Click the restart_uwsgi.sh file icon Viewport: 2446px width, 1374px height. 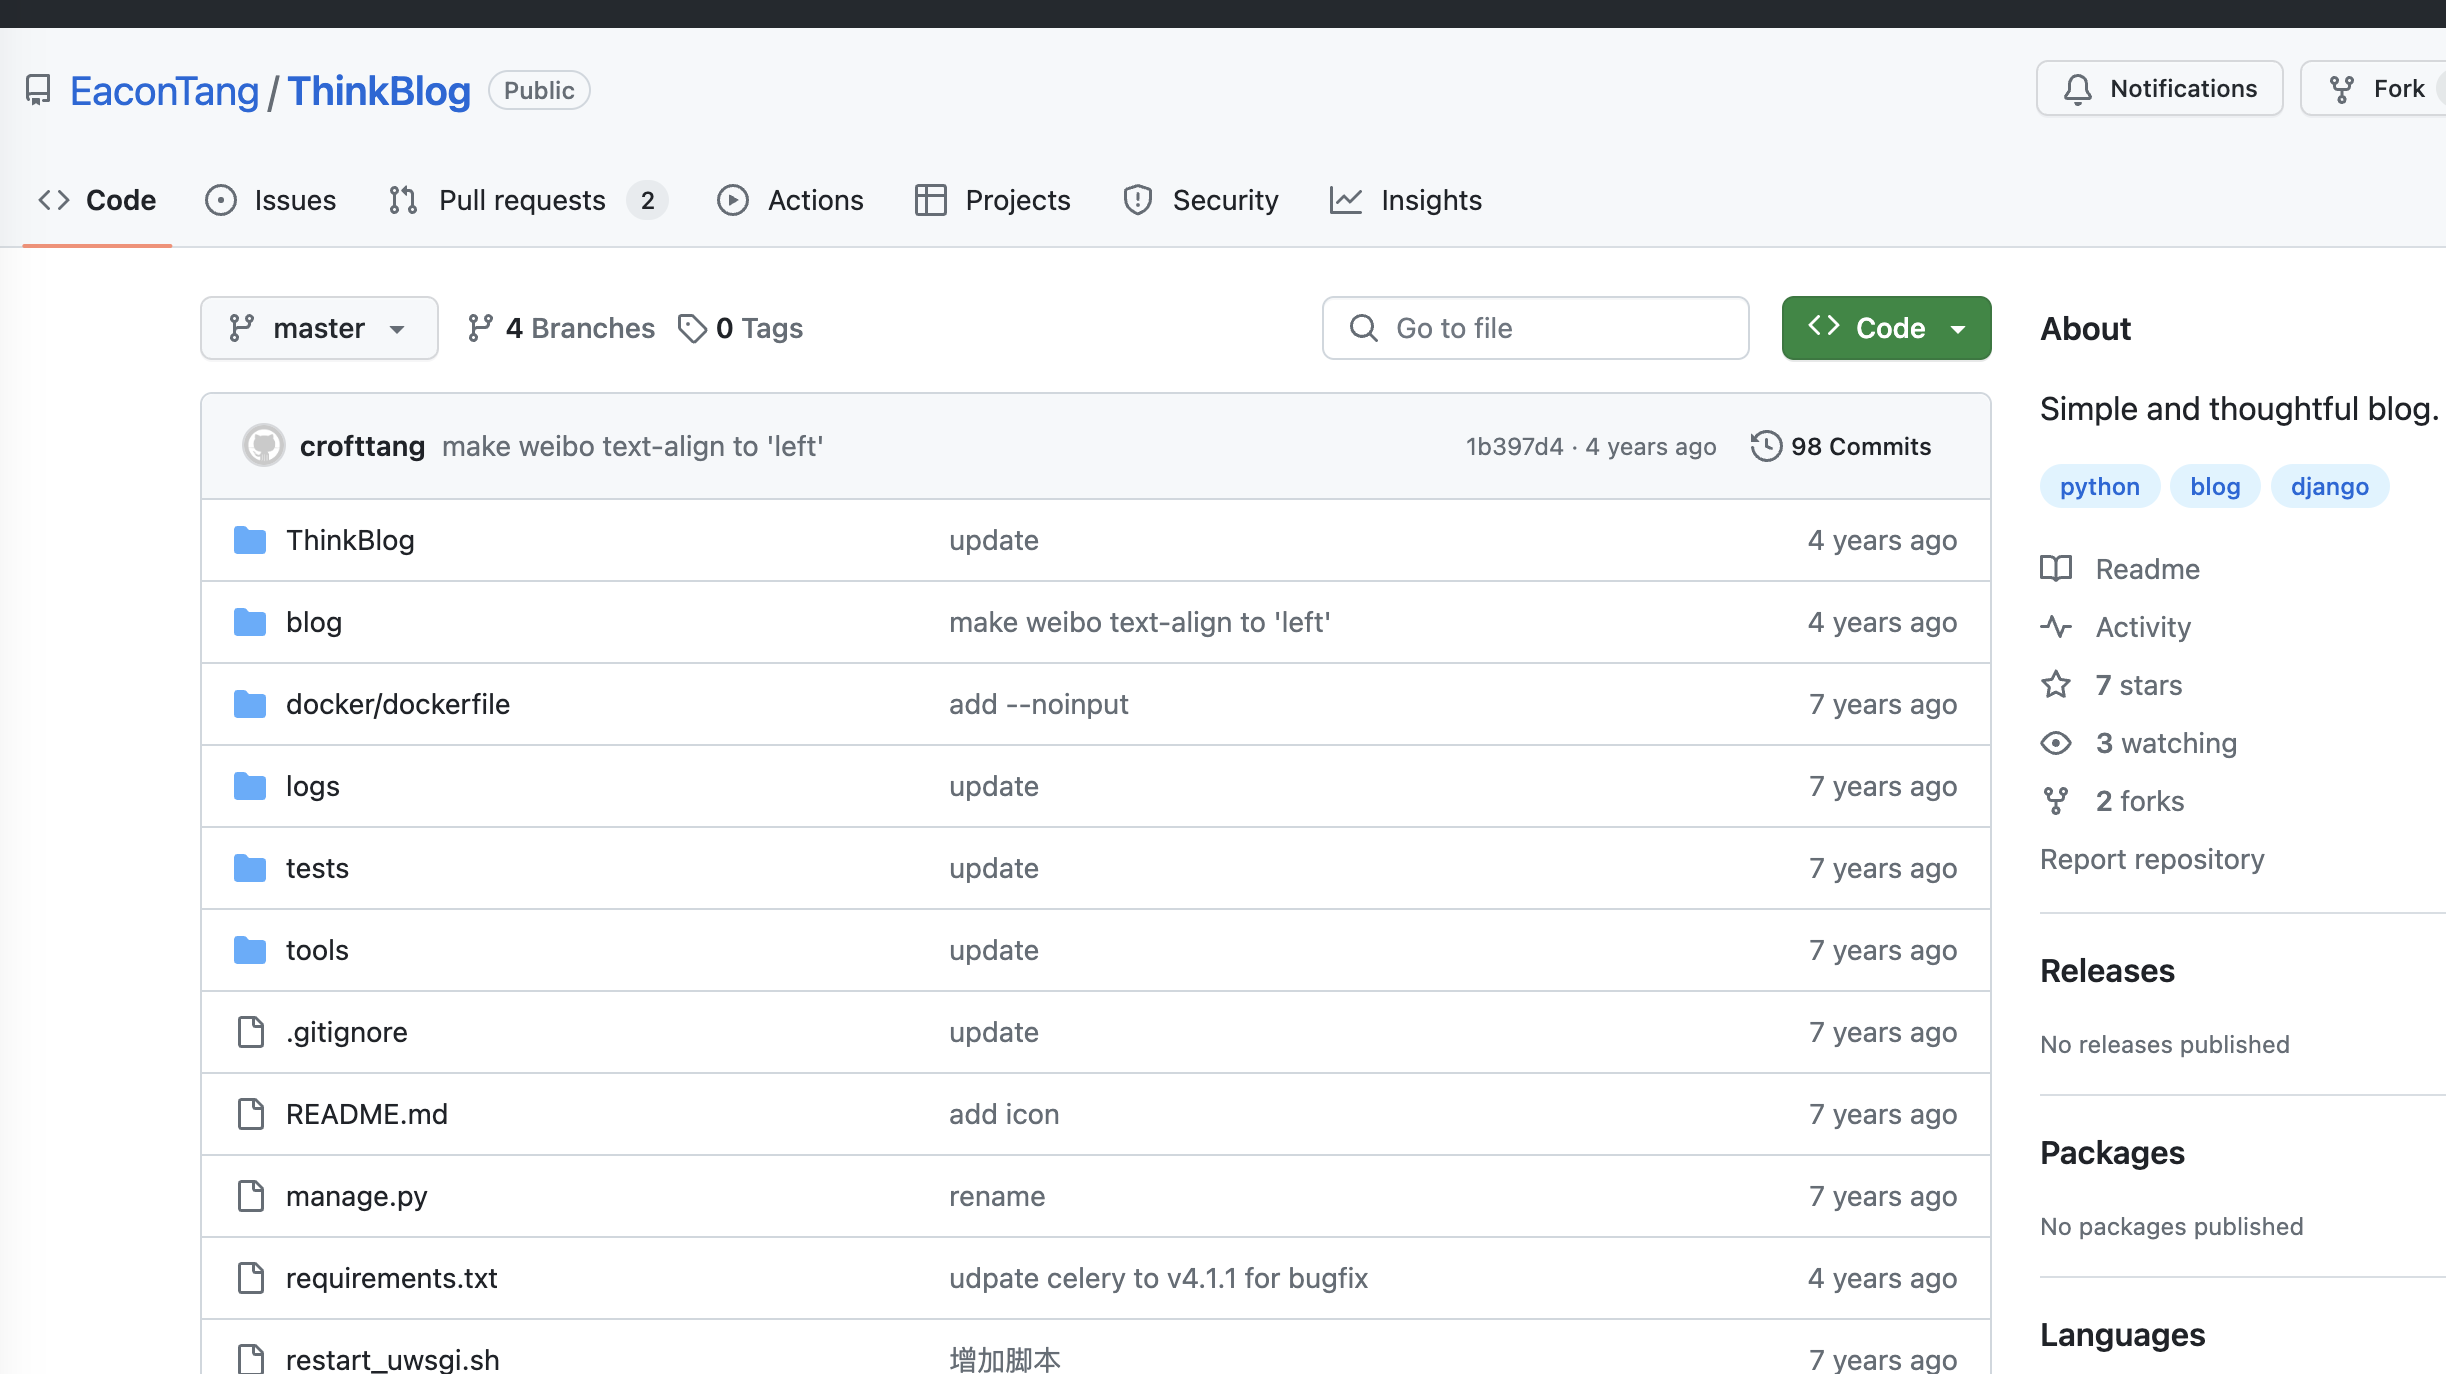[251, 1359]
